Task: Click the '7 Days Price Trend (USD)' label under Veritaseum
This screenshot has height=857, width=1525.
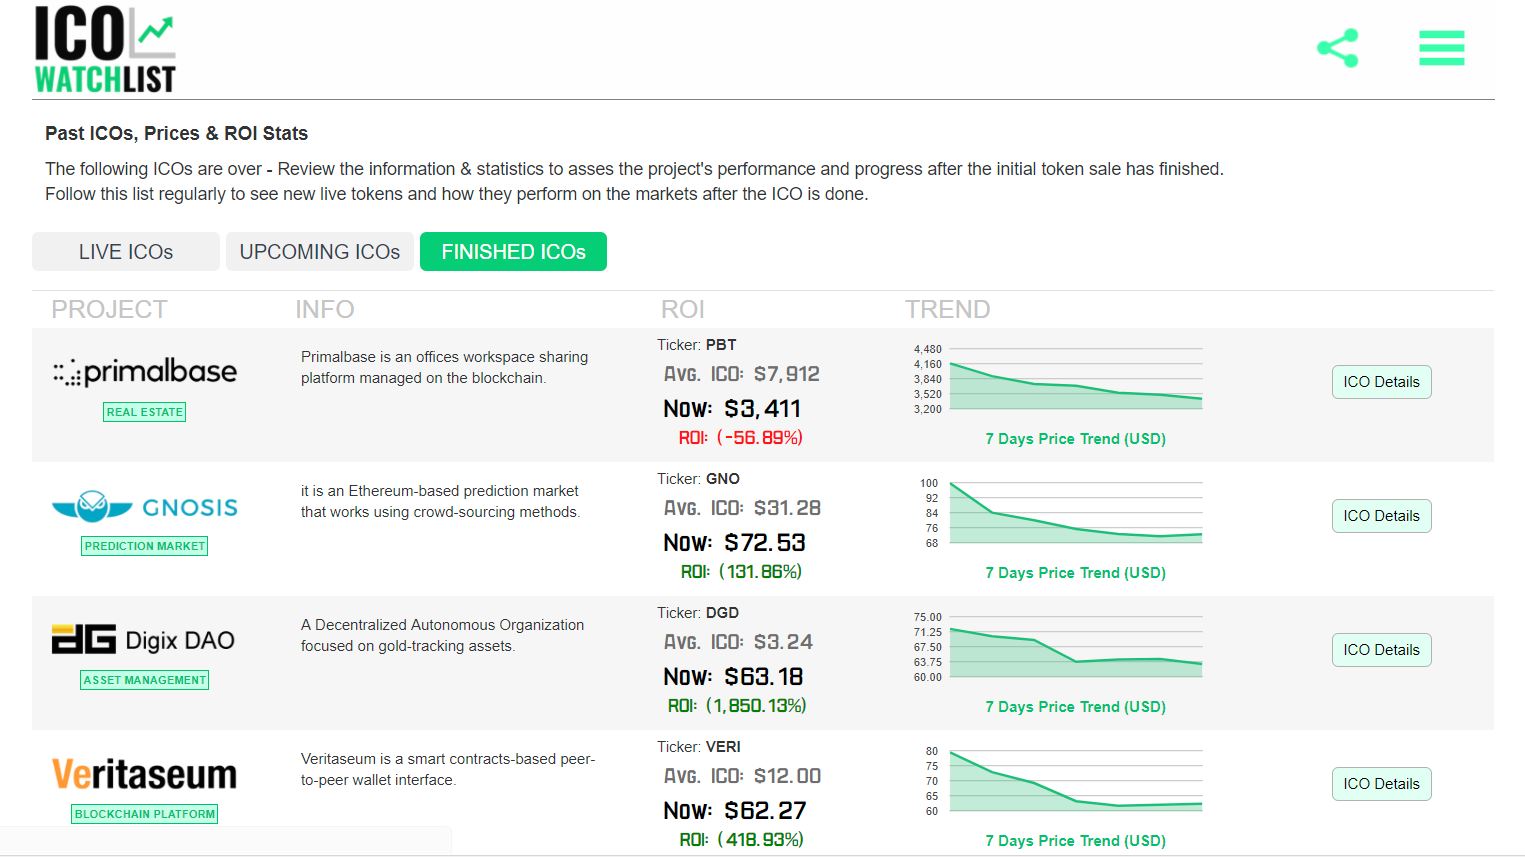Action: click(x=1076, y=841)
